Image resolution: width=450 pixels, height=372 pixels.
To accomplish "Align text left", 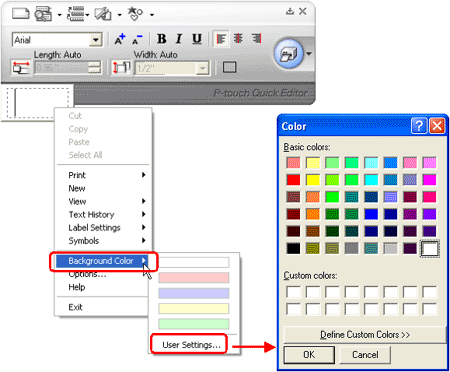I will click(x=221, y=39).
